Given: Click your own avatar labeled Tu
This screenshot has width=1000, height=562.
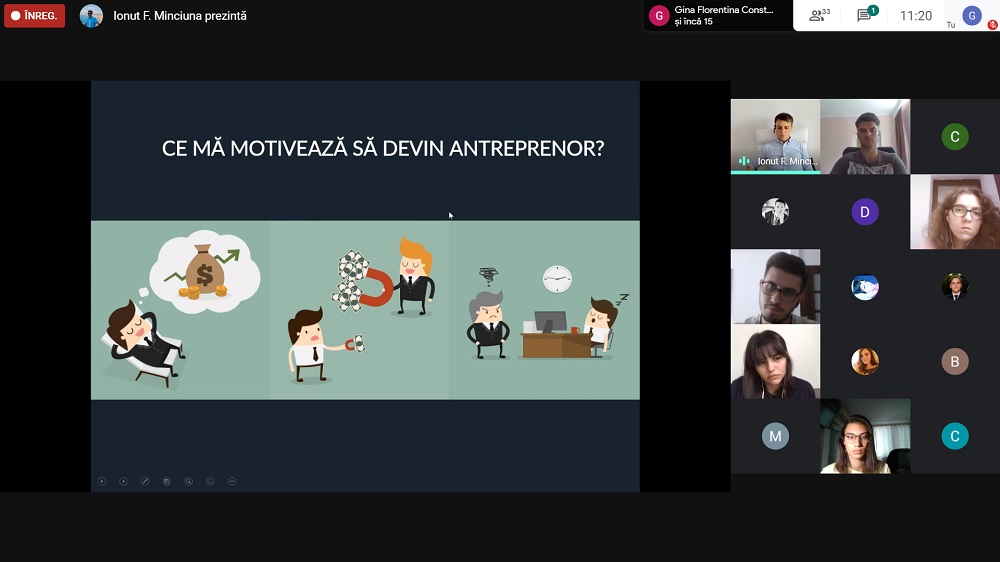Looking at the screenshot, I should tap(971, 15).
